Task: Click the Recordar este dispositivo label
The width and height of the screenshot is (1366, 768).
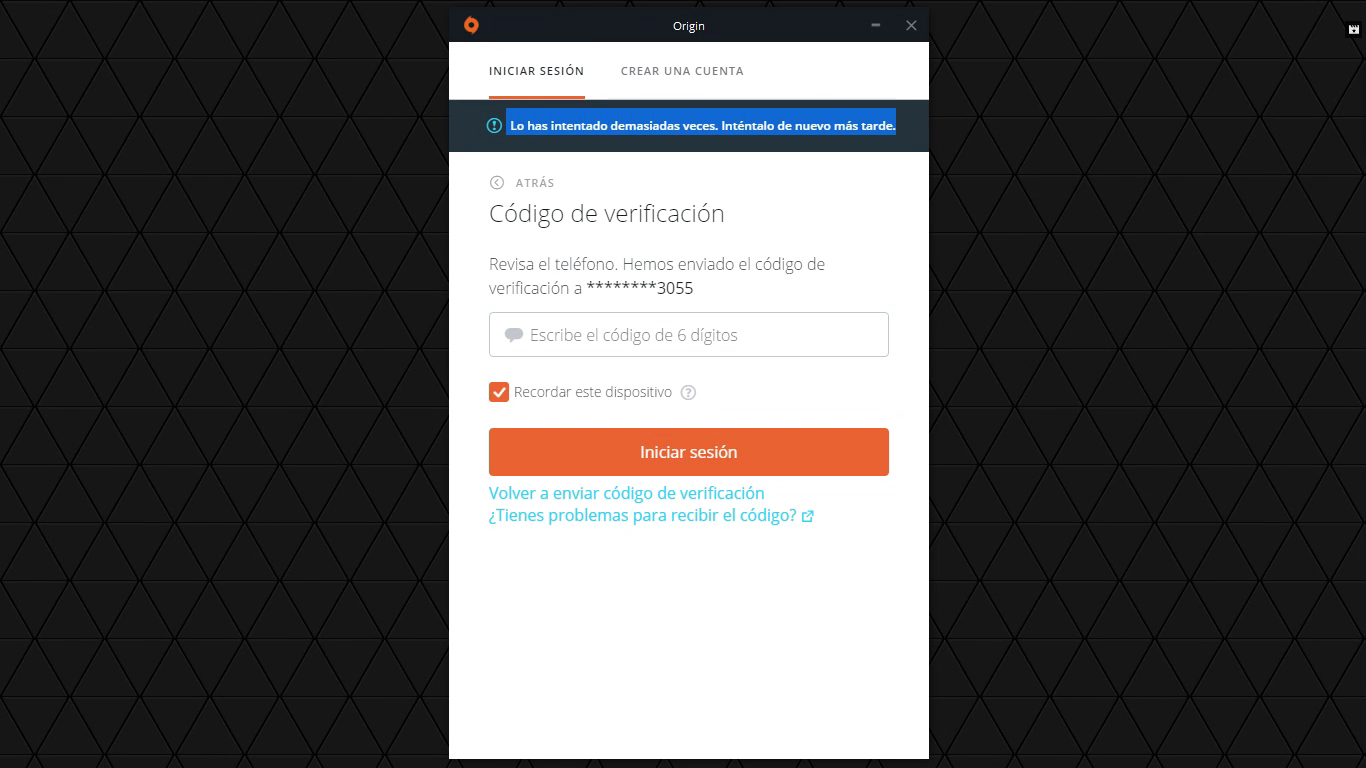Action: tap(593, 392)
